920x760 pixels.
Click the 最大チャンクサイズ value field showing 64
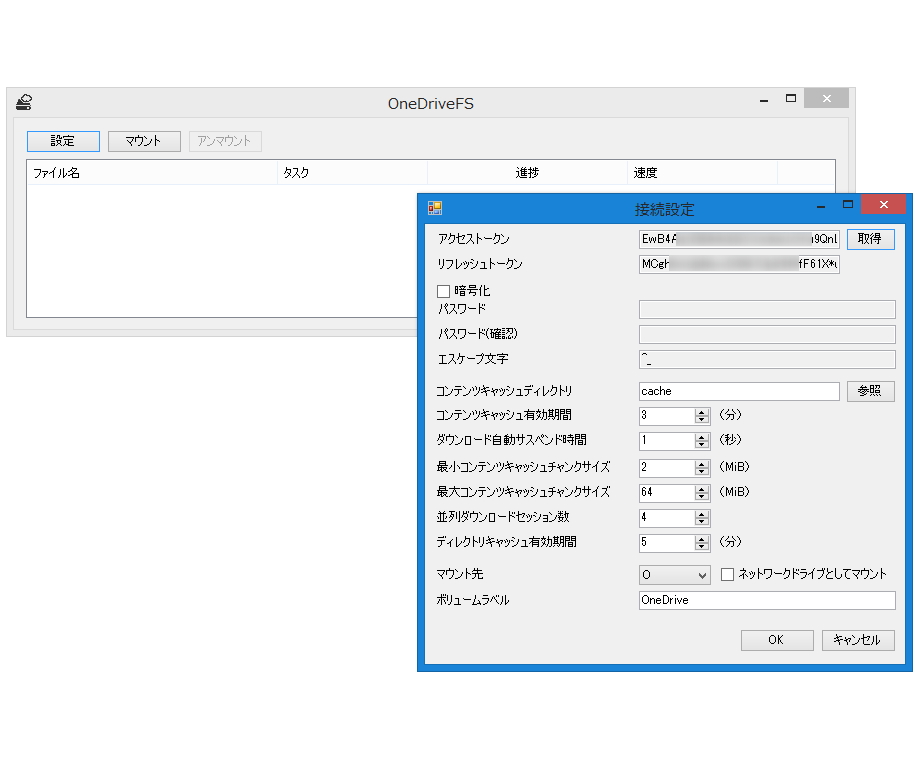(667, 492)
